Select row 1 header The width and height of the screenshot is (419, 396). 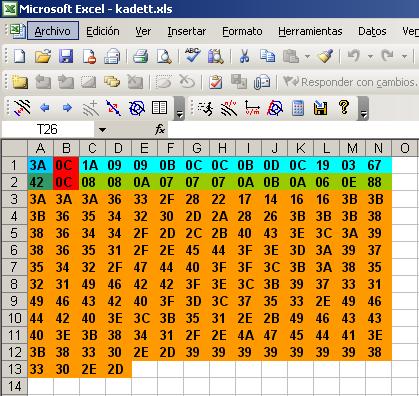pyautogui.click(x=14, y=165)
